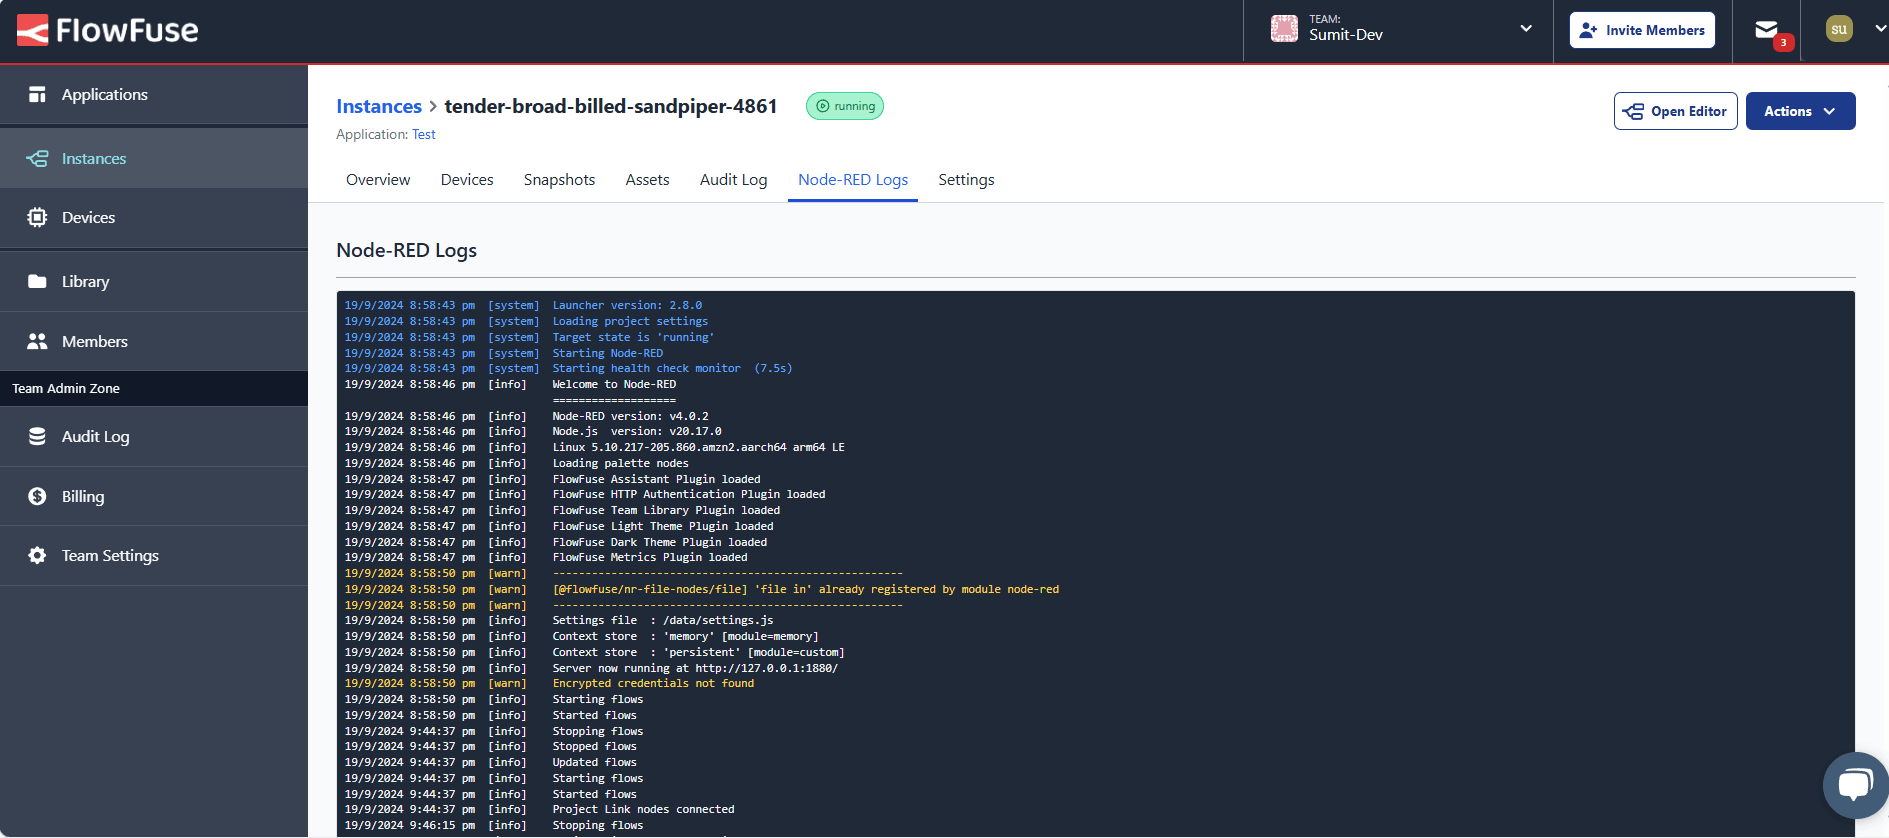Click the Devices chip icon in sidebar
The width and height of the screenshot is (1889, 838).
pos(37,218)
